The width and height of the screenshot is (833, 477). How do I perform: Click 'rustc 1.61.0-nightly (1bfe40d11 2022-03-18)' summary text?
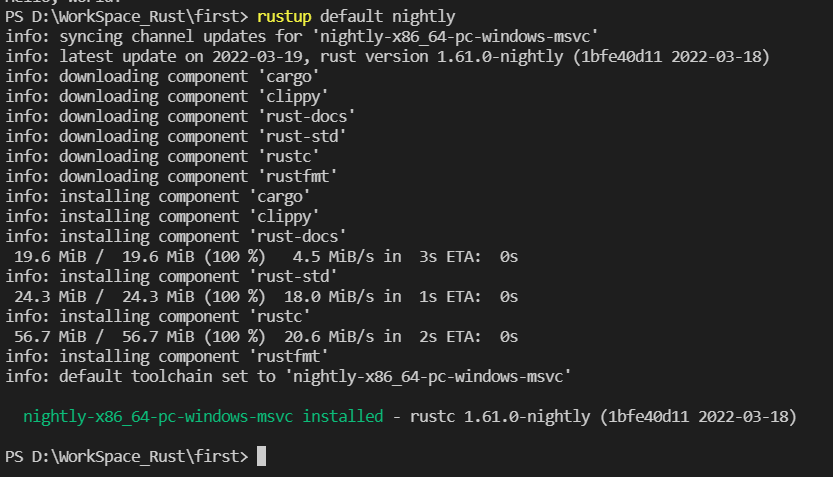click(604, 416)
